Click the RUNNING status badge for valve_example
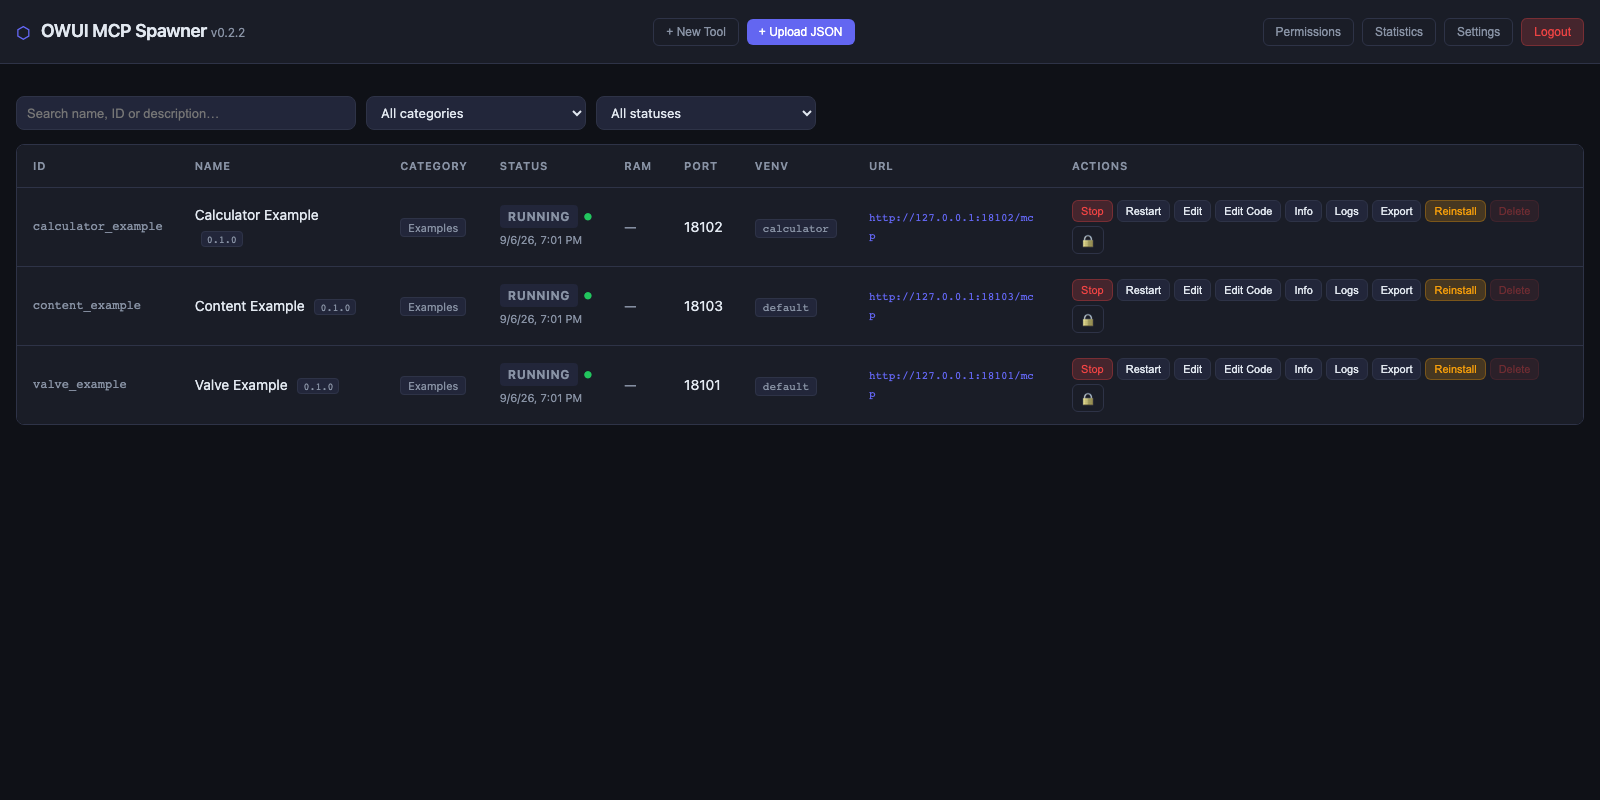1600x800 pixels. click(538, 375)
